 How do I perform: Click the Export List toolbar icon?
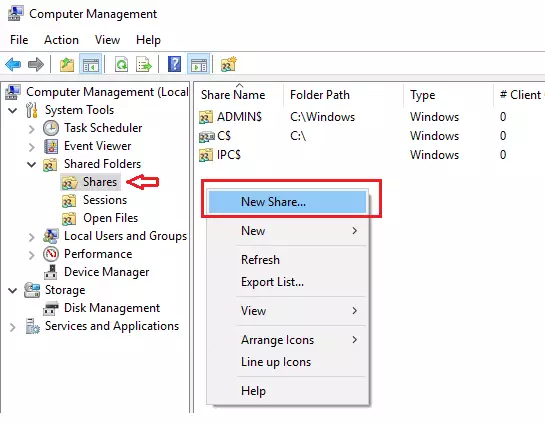pos(144,65)
